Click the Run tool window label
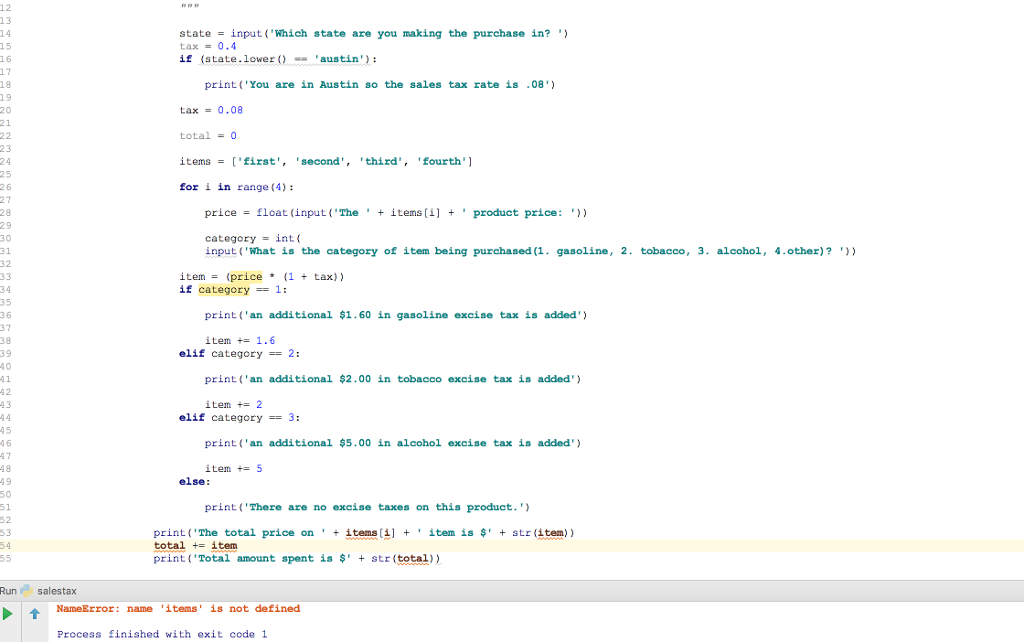Image resolution: width=1024 pixels, height=642 pixels. tap(10, 591)
